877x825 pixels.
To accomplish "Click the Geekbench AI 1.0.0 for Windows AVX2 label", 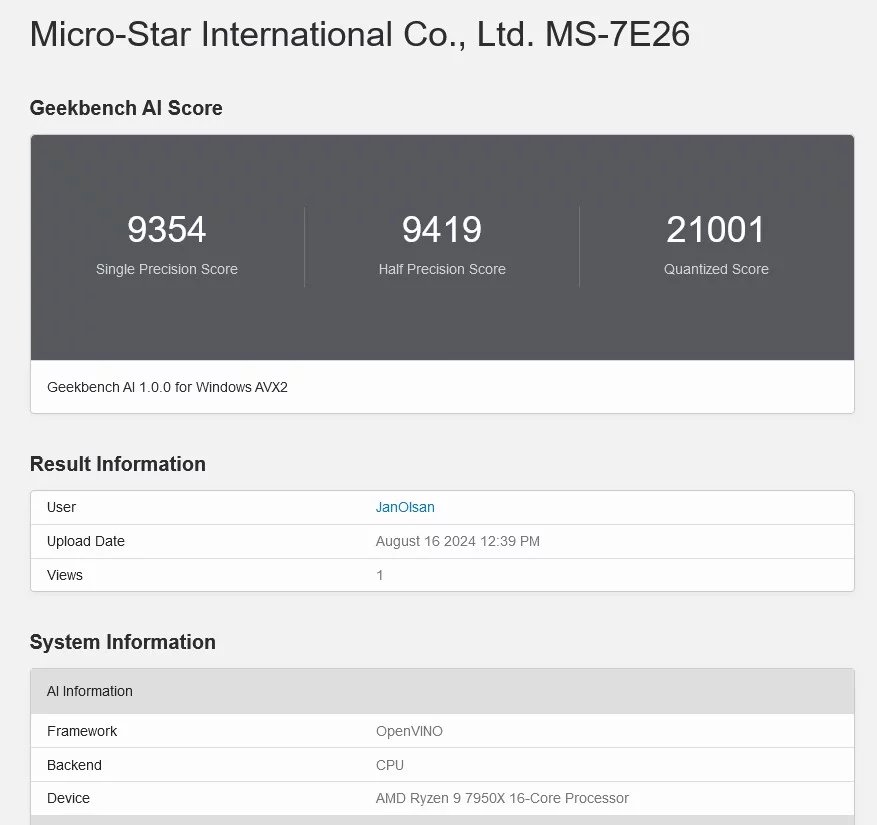I will 166,387.
